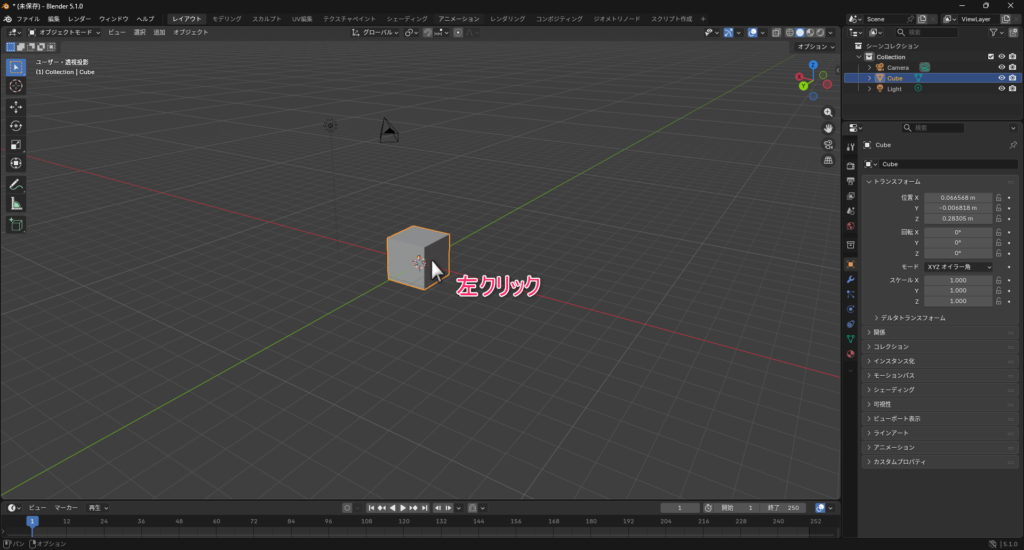Open the オブジェクトモード mode dropdown
Viewport: 1024px width, 550px height.
pyautogui.click(x=64, y=32)
